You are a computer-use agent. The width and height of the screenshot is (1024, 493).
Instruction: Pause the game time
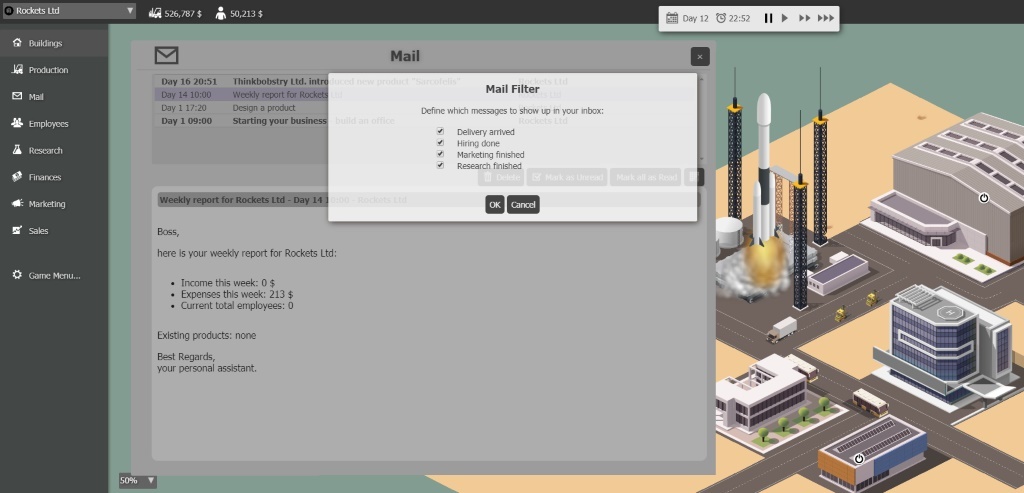pyautogui.click(x=768, y=18)
